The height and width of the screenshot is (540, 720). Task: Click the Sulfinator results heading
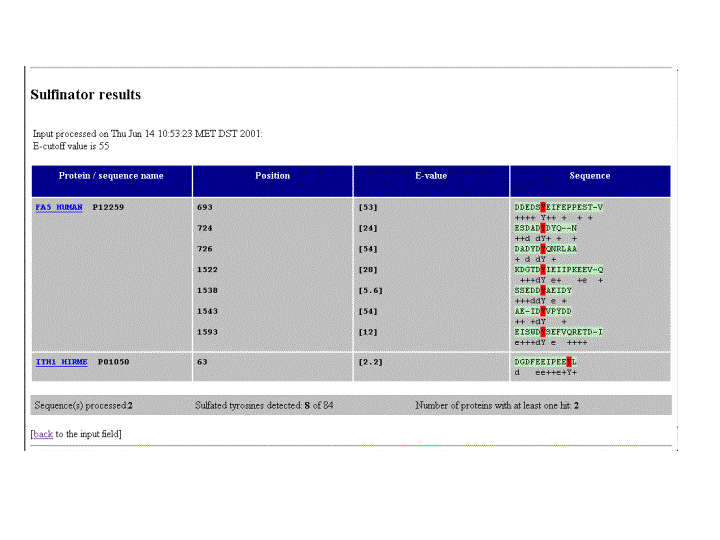pyautogui.click(x=86, y=95)
